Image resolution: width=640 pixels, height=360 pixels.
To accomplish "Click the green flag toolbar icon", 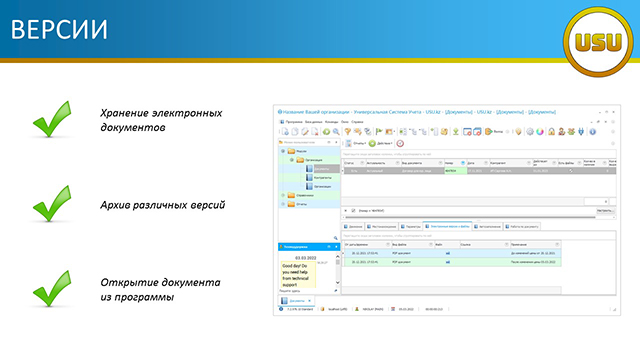I will 379,131.
